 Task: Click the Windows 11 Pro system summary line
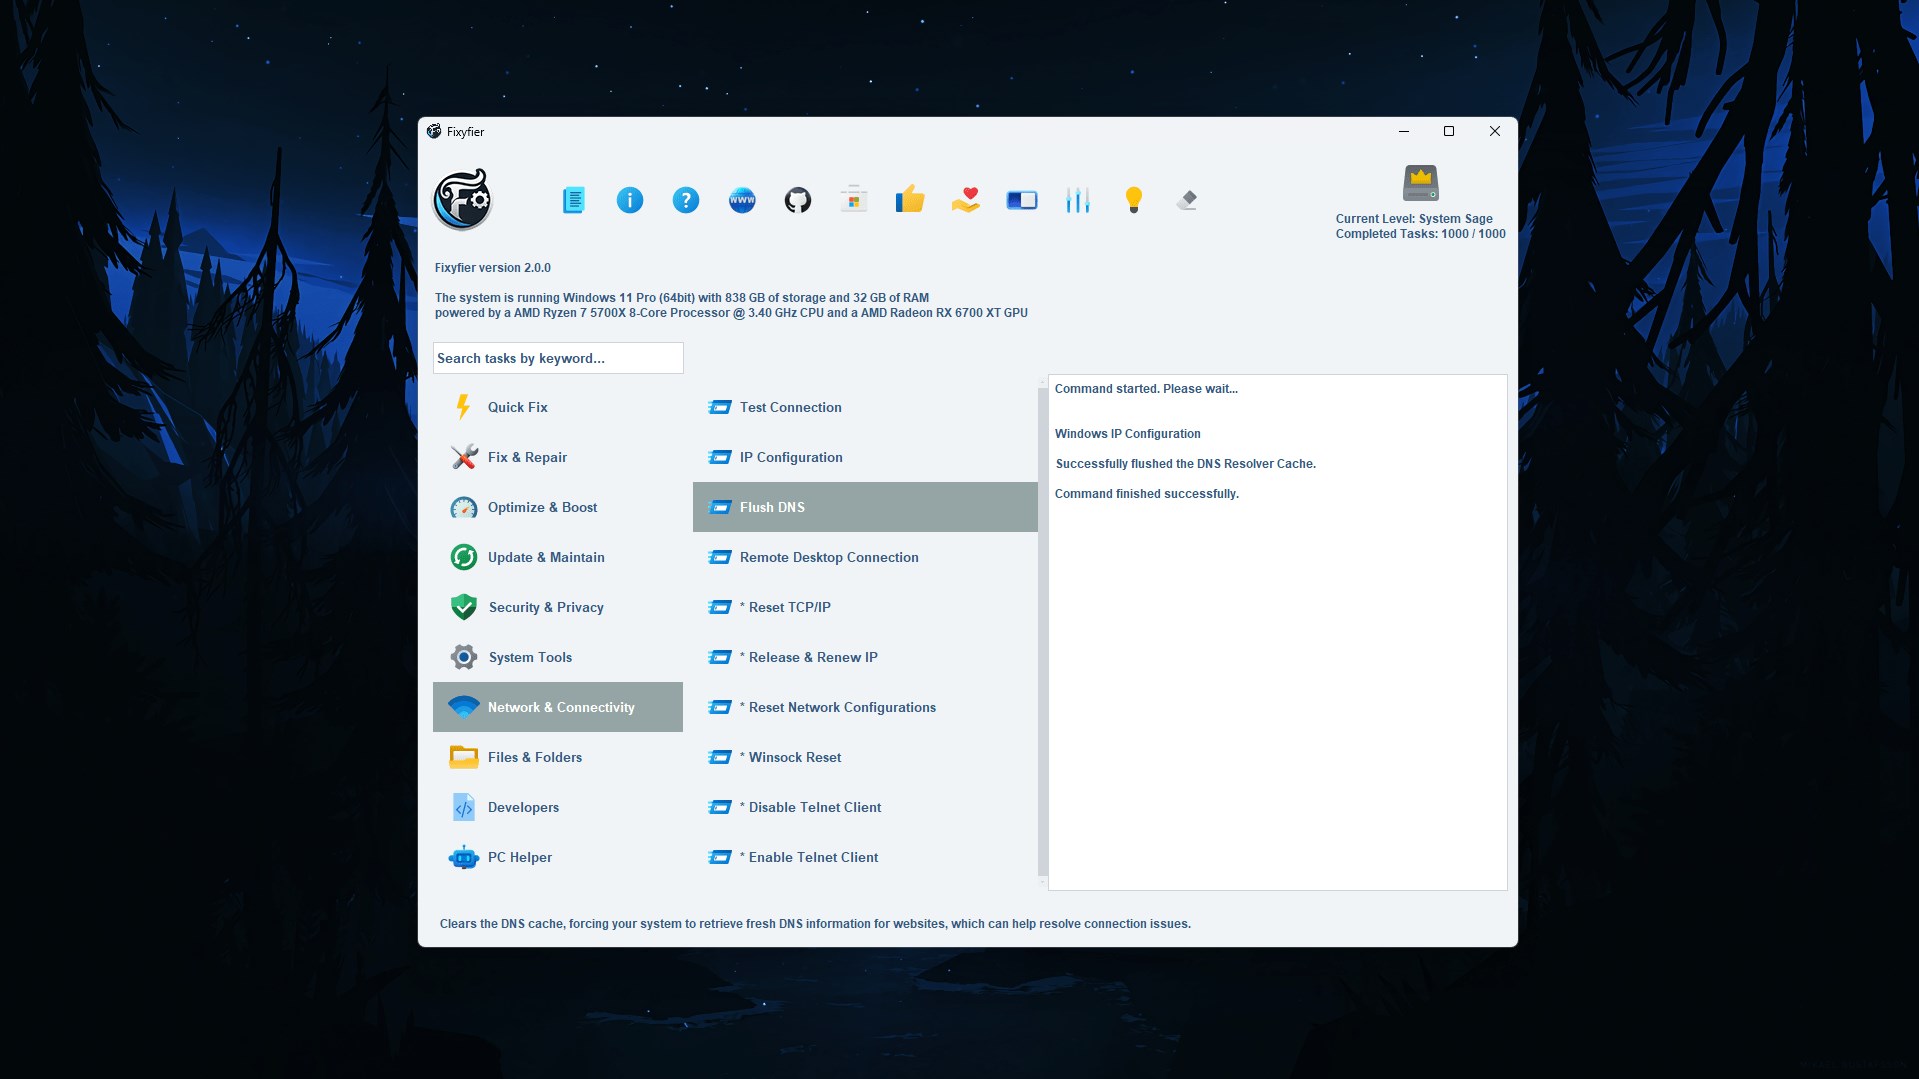682,298
